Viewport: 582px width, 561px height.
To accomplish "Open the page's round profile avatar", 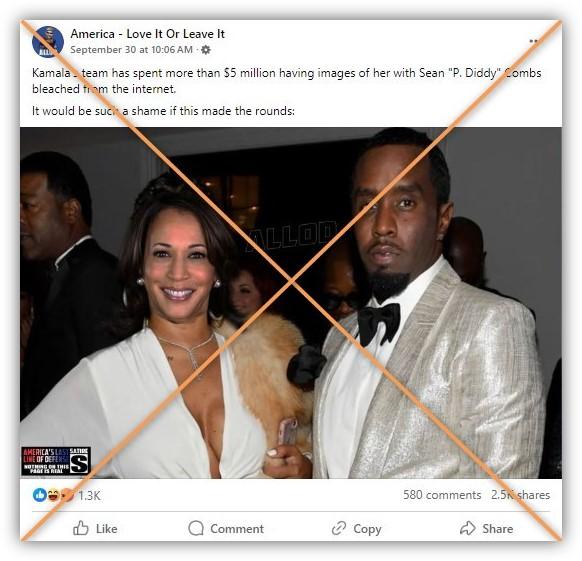I will (x=48, y=42).
